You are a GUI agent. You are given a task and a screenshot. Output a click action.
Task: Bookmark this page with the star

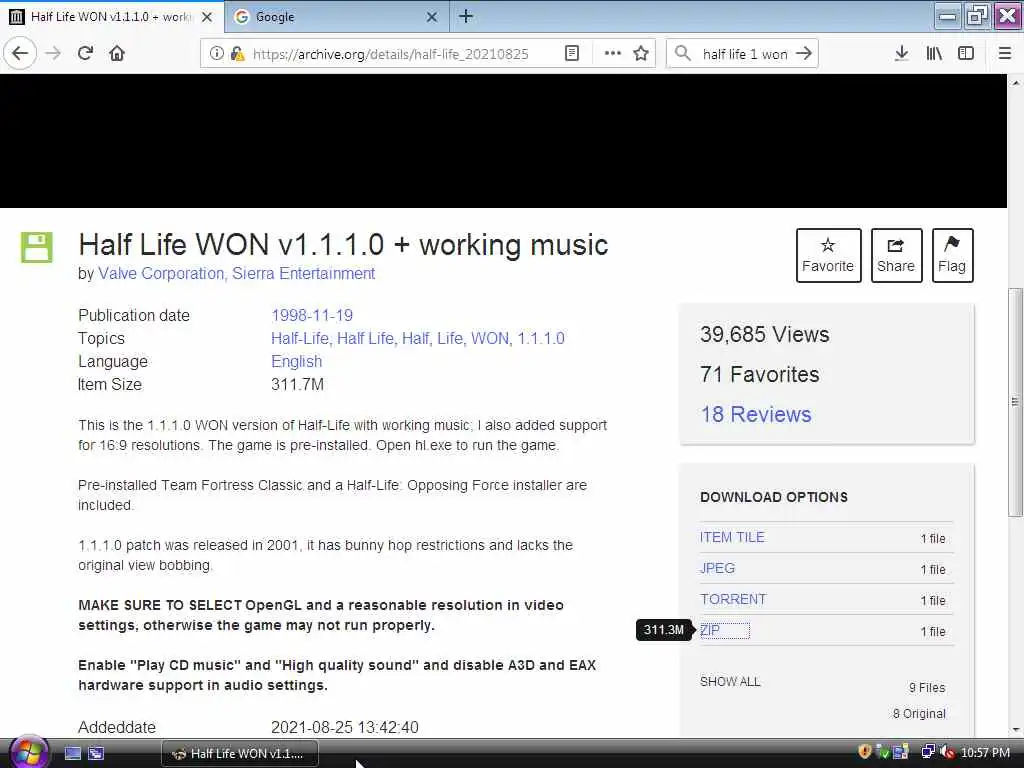pos(641,54)
